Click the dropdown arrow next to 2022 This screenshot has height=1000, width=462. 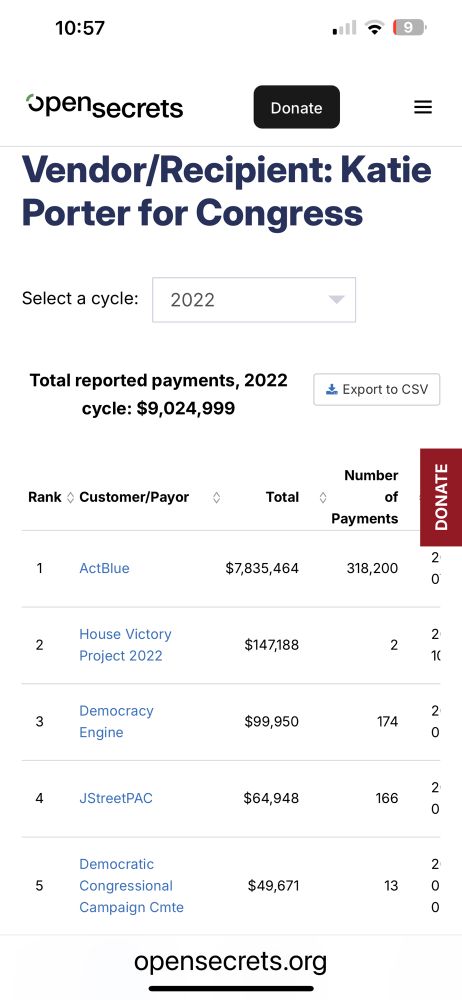click(x=336, y=300)
